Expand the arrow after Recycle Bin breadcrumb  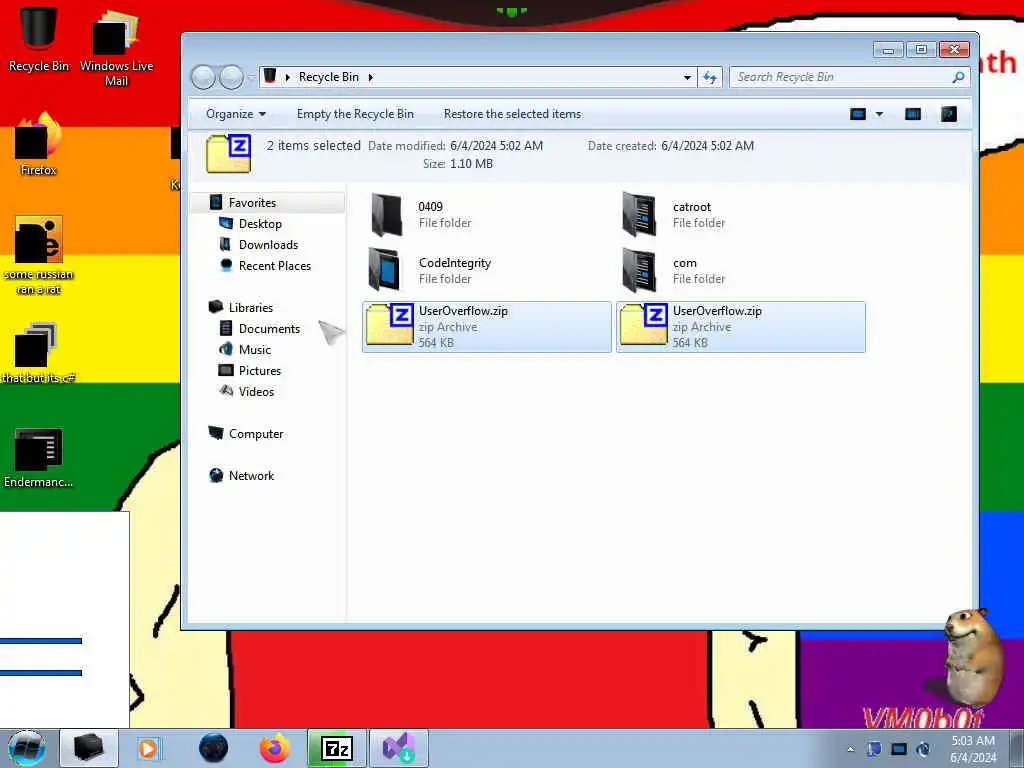370,77
